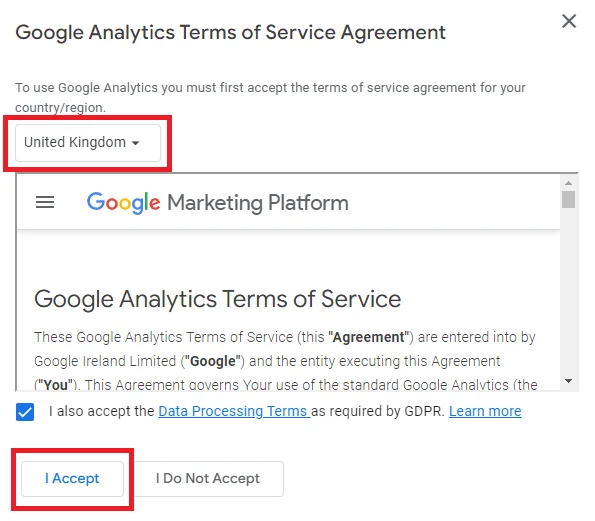Click the scrollbar down arrow
The image size is (595, 521).
pyautogui.click(x=568, y=381)
